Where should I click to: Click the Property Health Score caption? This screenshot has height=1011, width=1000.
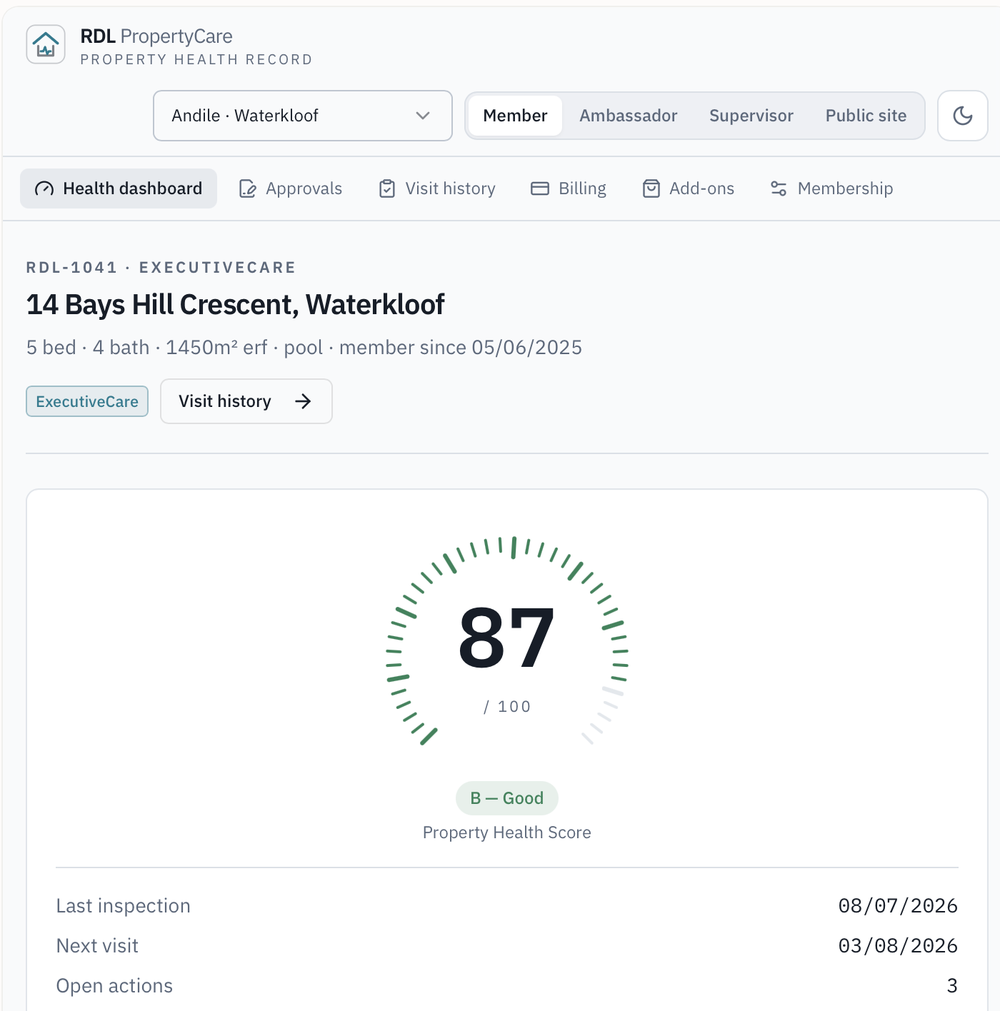coord(507,832)
